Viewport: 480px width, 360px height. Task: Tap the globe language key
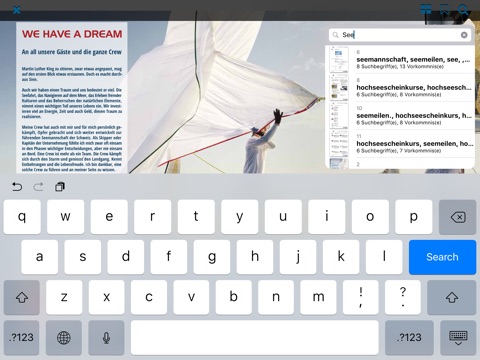click(64, 338)
